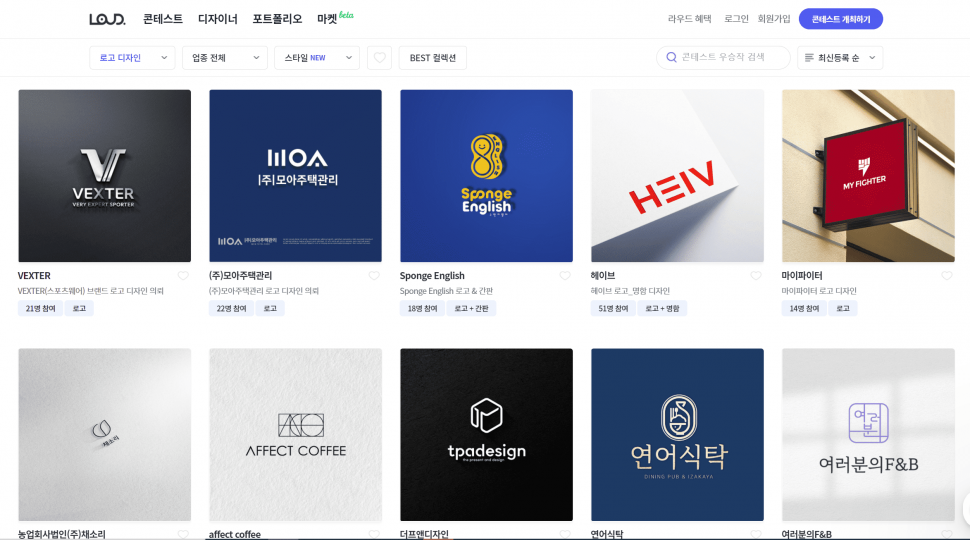Open the 여러분의F&B logo thumbnail
Image resolution: width=970 pixels, height=540 pixels.
pos(869,435)
